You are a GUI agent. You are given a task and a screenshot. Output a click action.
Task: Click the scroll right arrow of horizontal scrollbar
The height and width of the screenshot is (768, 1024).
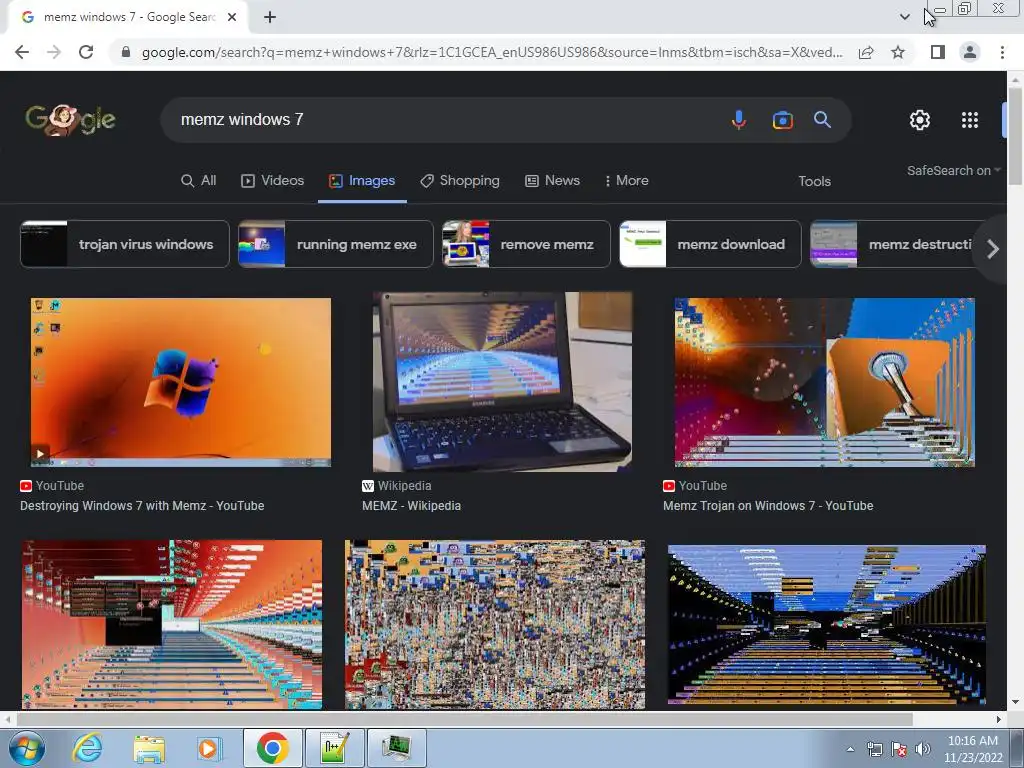[999, 719]
